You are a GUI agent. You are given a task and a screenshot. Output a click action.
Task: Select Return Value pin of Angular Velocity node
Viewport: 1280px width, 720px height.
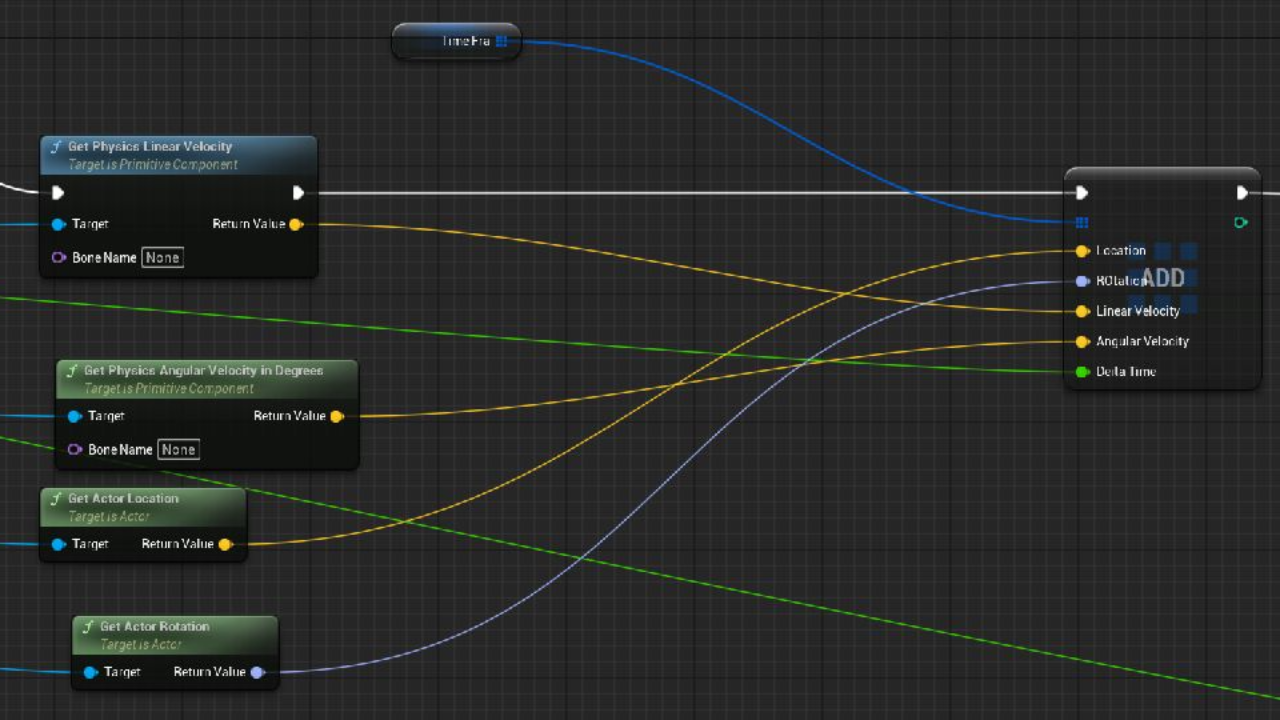coord(337,416)
